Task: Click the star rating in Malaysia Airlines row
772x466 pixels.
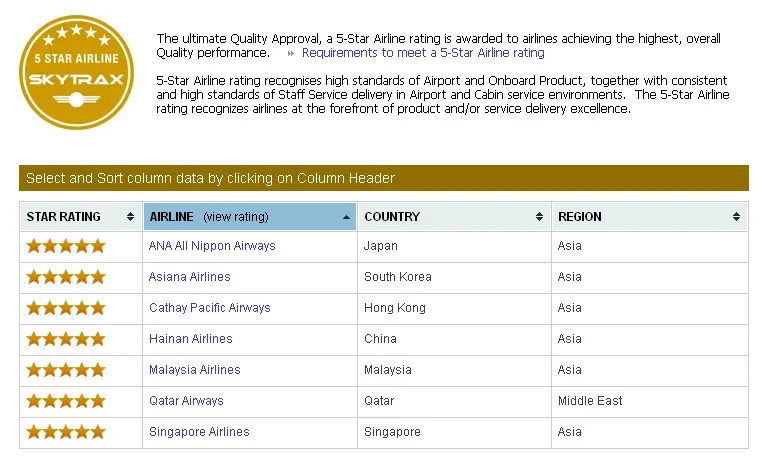Action: coord(66,370)
